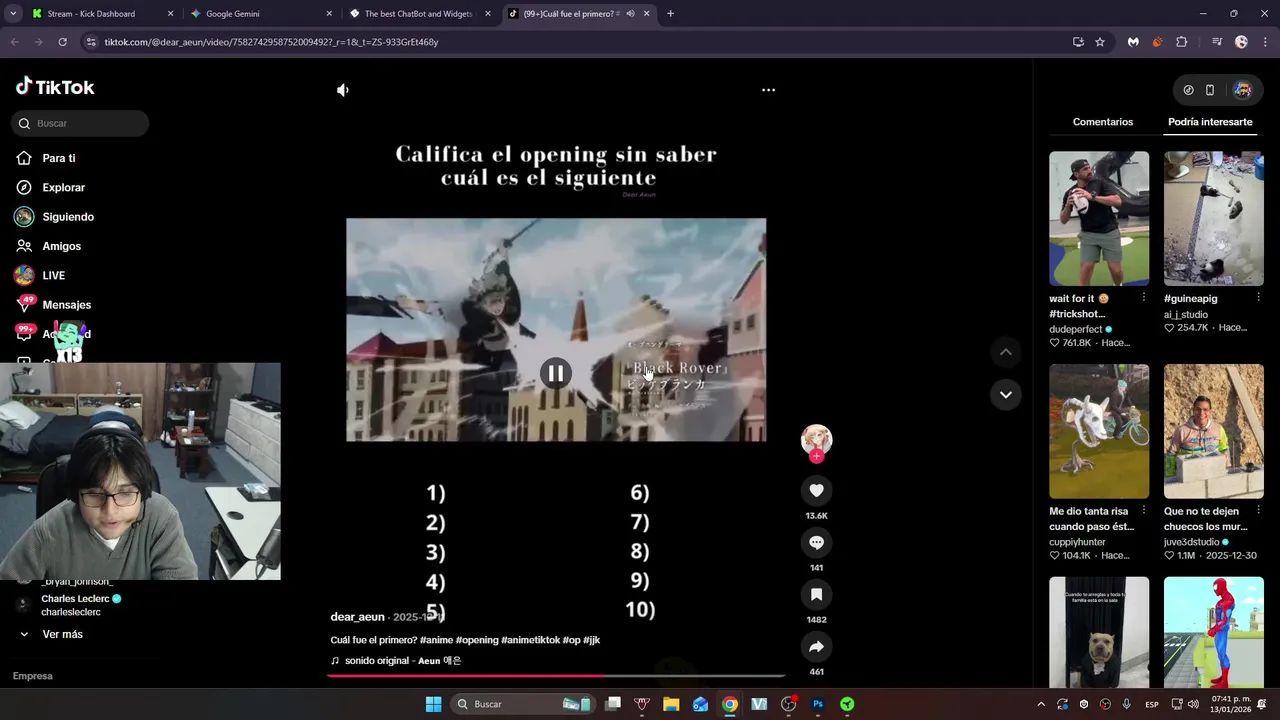Open the #anime hashtag in caption
This screenshot has height=720, width=1280.
coord(436,640)
